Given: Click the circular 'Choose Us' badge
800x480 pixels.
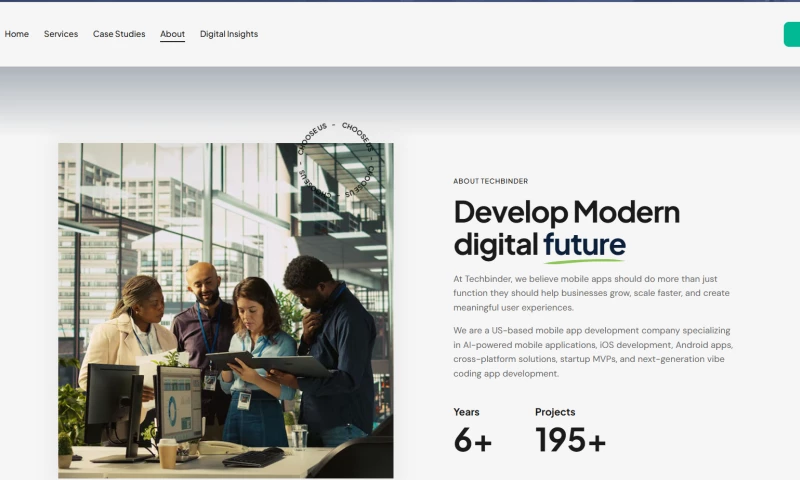Looking at the screenshot, I should pyautogui.click(x=336, y=160).
